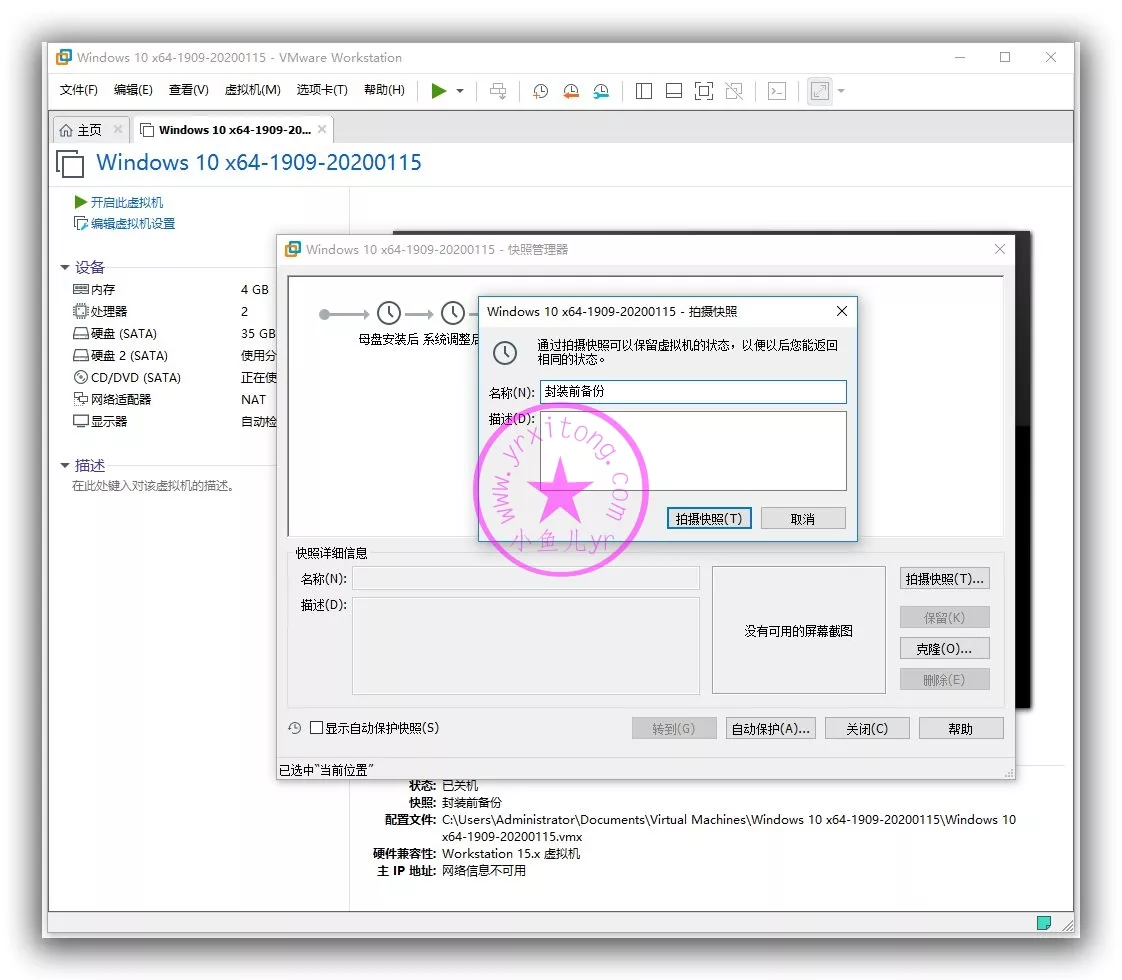
Task: Click the send Ctrl+Alt+Del toolbar icon
Action: (x=498, y=91)
